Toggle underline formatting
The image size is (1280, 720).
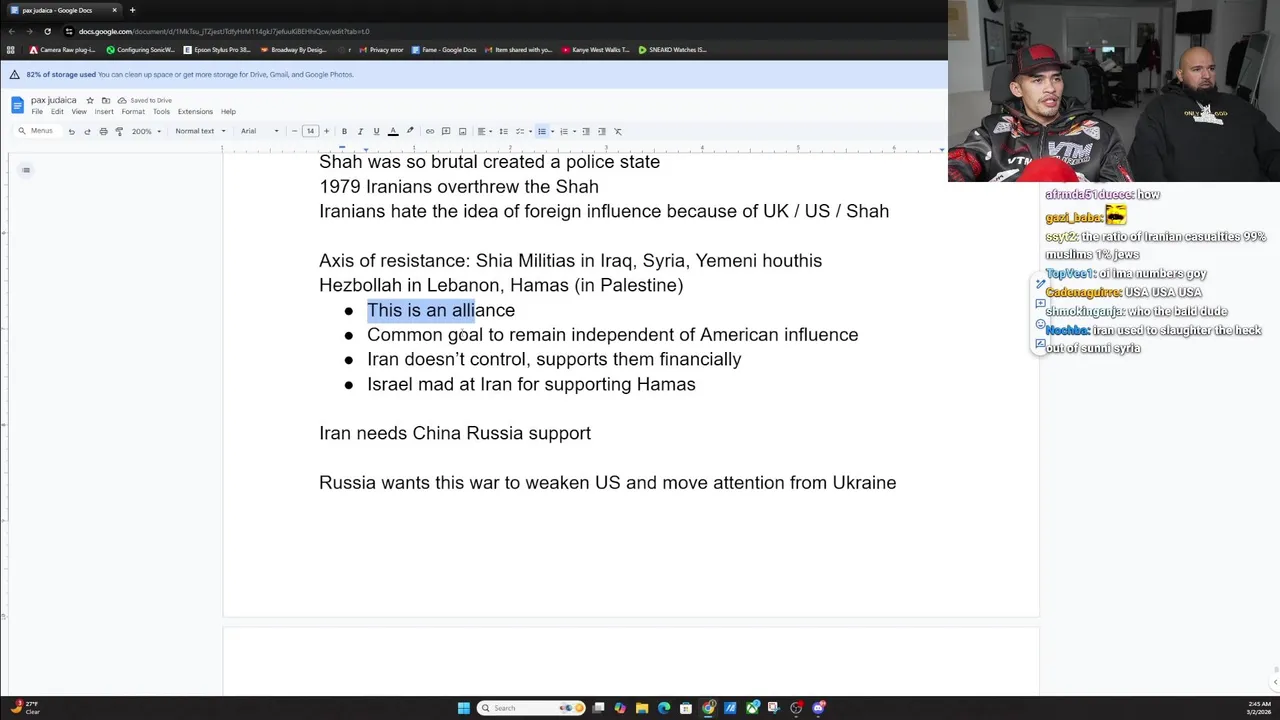tap(376, 131)
